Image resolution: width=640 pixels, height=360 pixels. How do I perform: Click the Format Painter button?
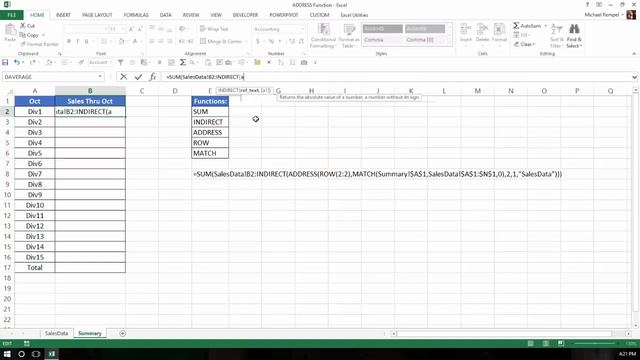39,44
